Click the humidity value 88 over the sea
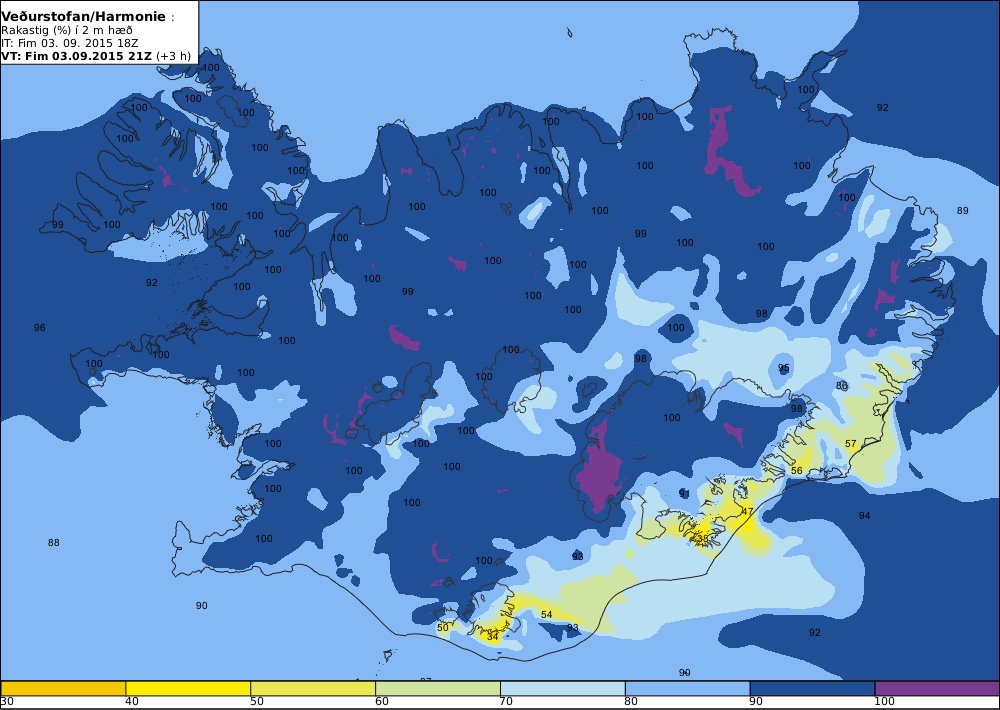The image size is (1000, 710). click(54, 543)
